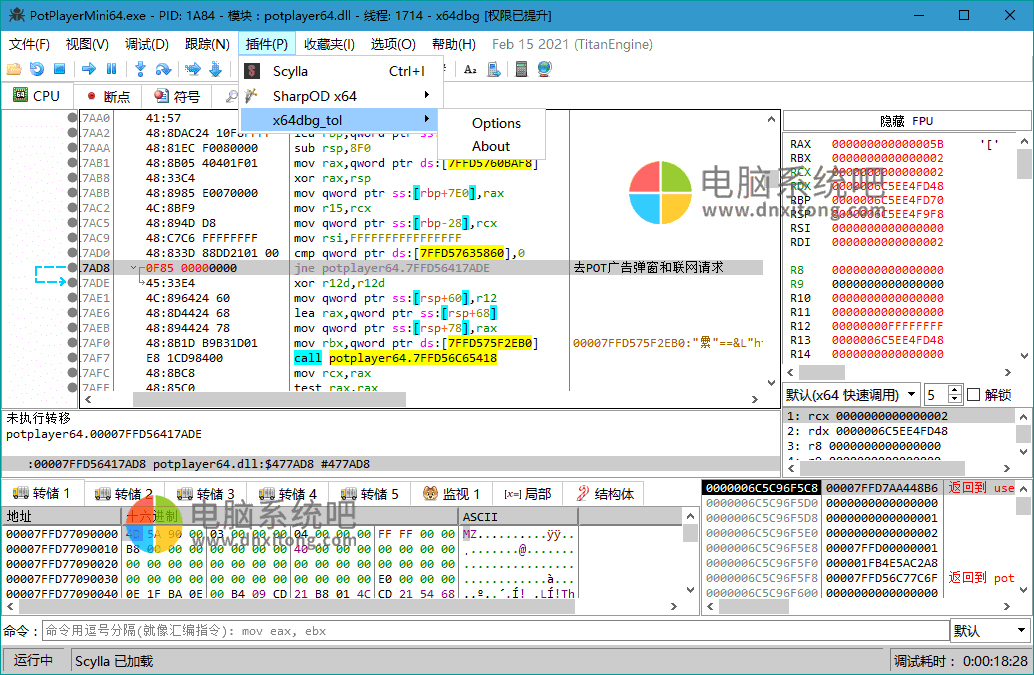Open the 跟踪(N) menu
The width and height of the screenshot is (1034, 675).
(x=207, y=44)
